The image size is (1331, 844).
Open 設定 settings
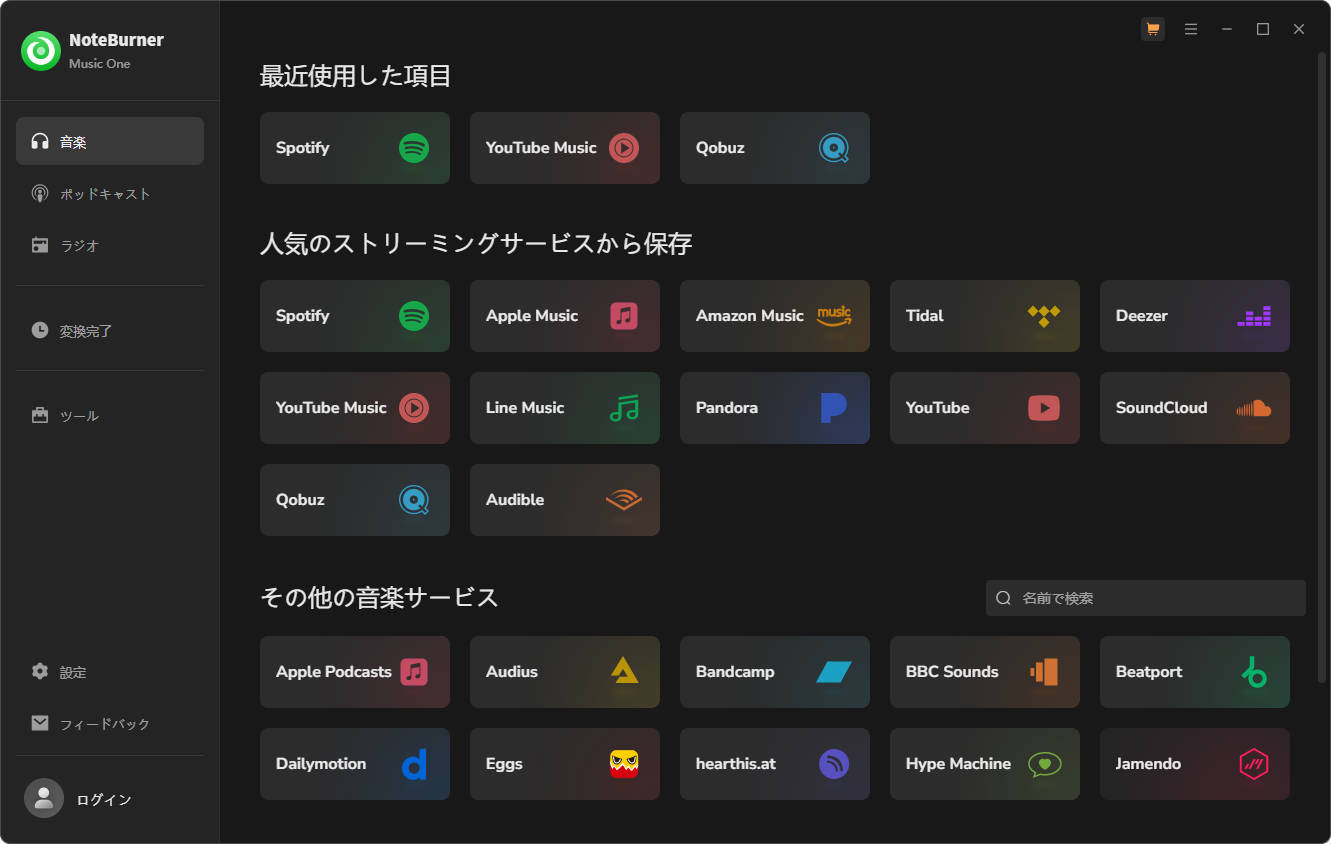point(110,672)
